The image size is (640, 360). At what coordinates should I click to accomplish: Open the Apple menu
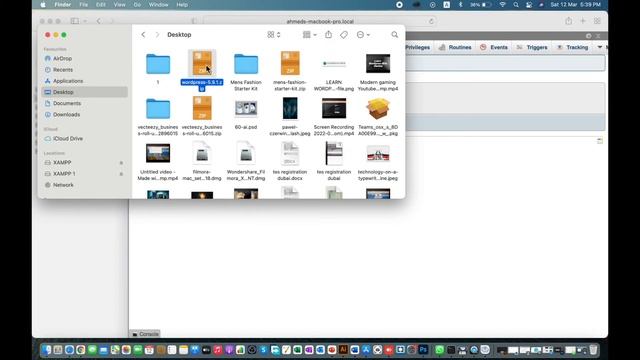pyautogui.click(x=43, y=4)
